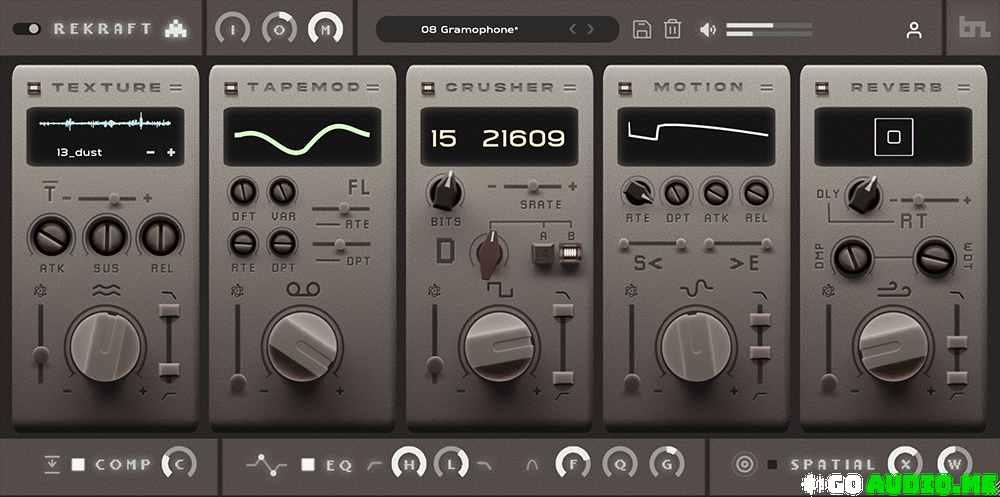Click the REKRAFT pixel invader logo icon
The image size is (1000, 497).
click(176, 29)
